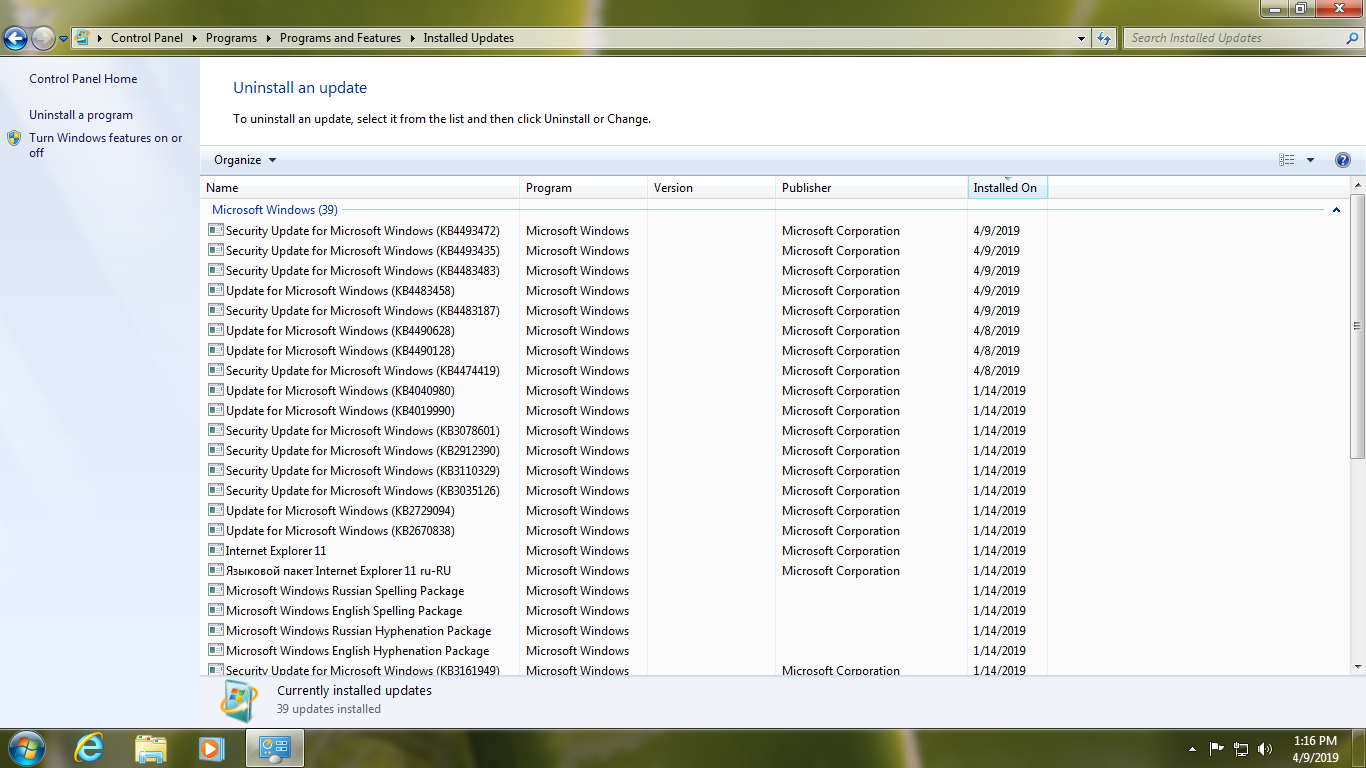Click the list scrollbar up arrow
1366x768 pixels.
click(1358, 186)
